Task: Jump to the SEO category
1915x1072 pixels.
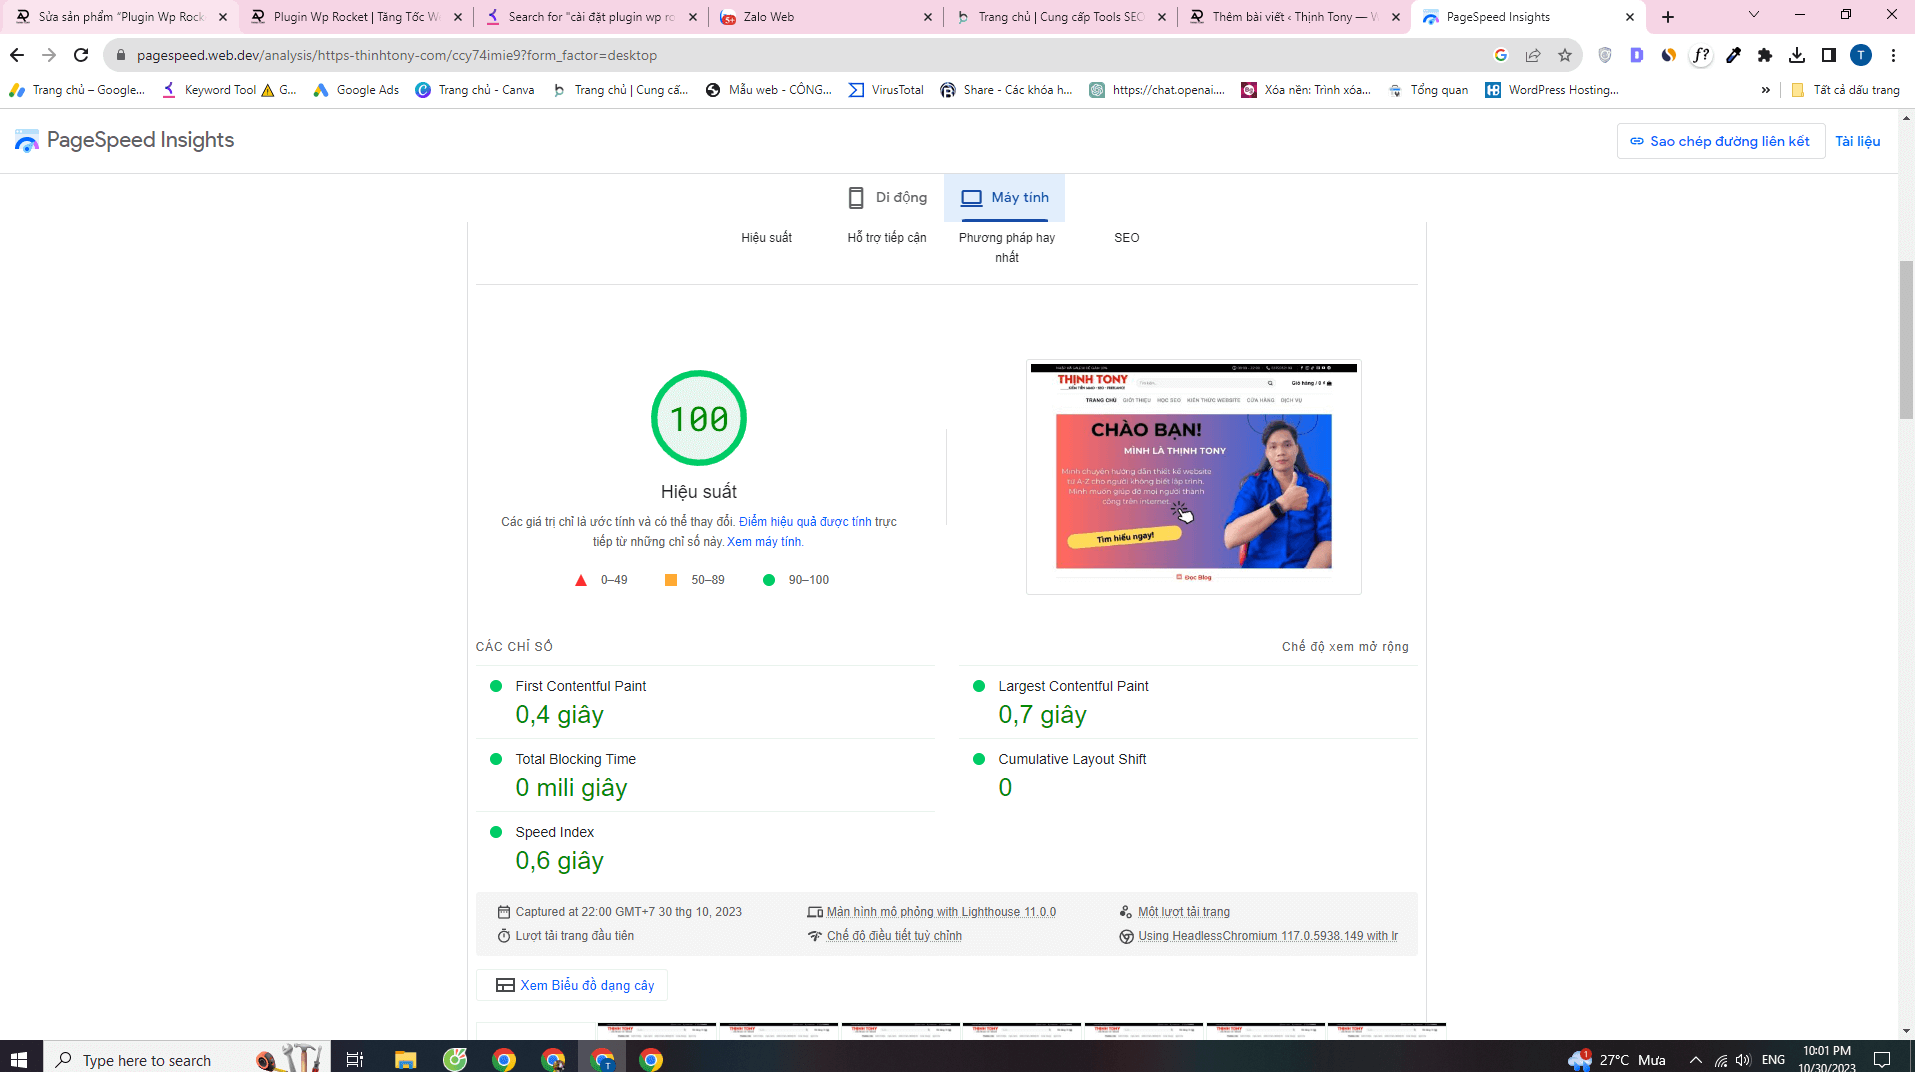Action: (1127, 238)
